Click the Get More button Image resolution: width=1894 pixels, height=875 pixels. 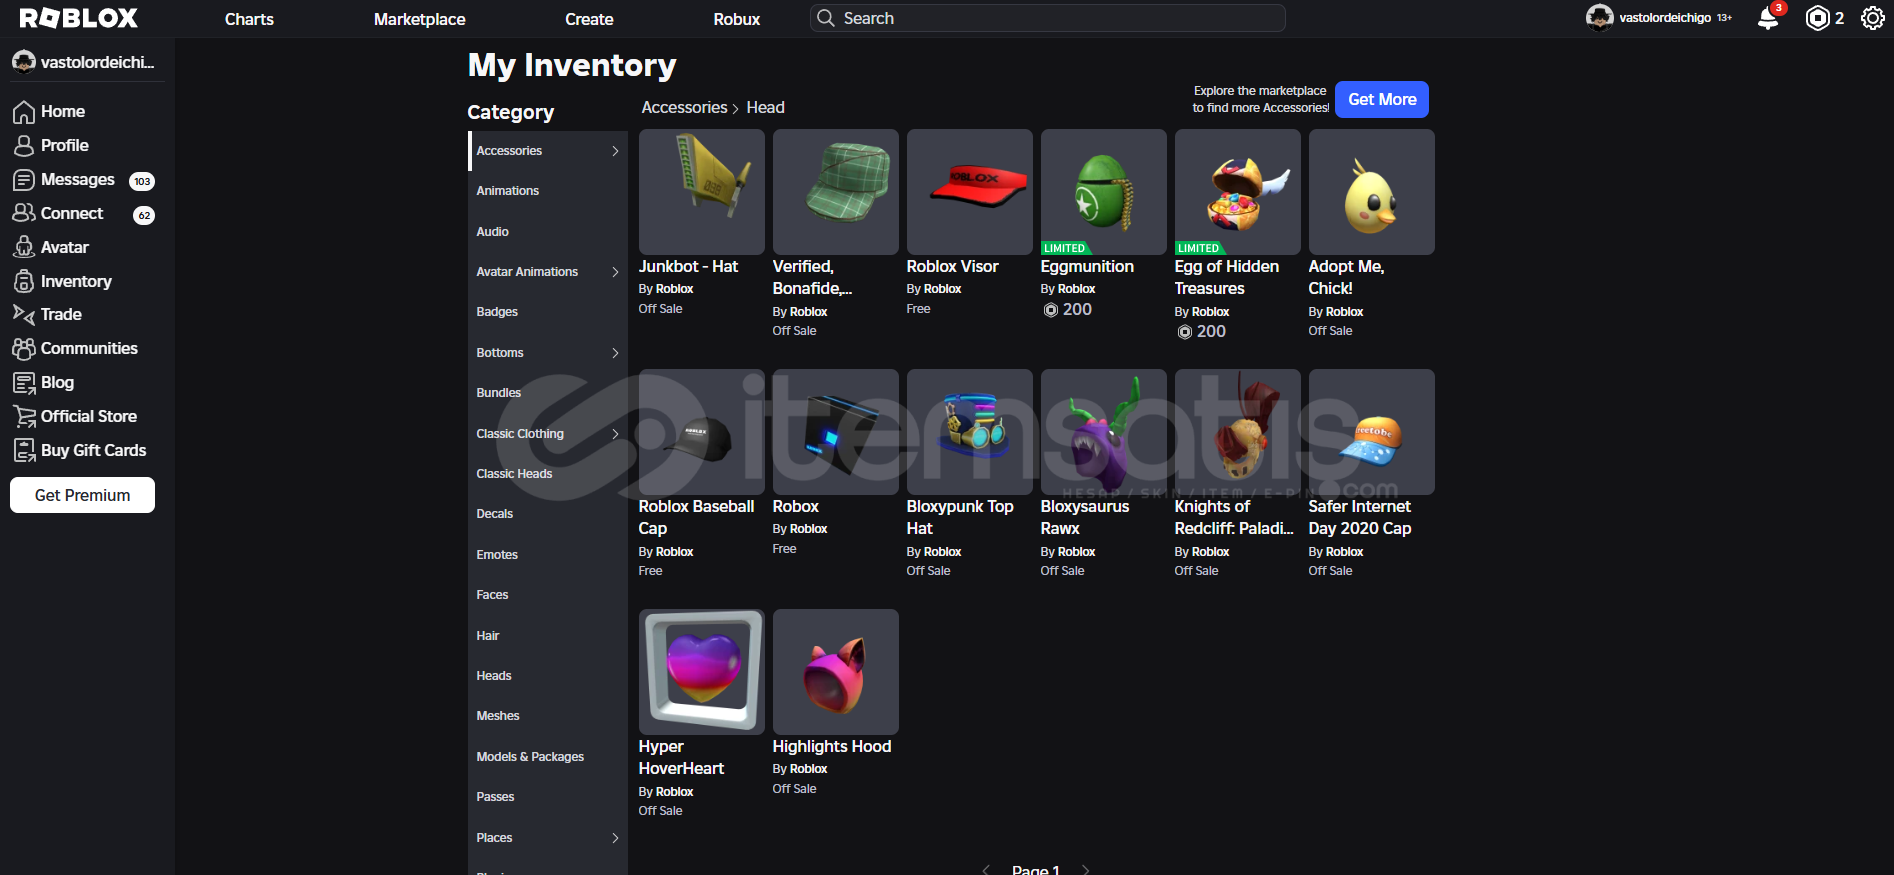pos(1382,100)
